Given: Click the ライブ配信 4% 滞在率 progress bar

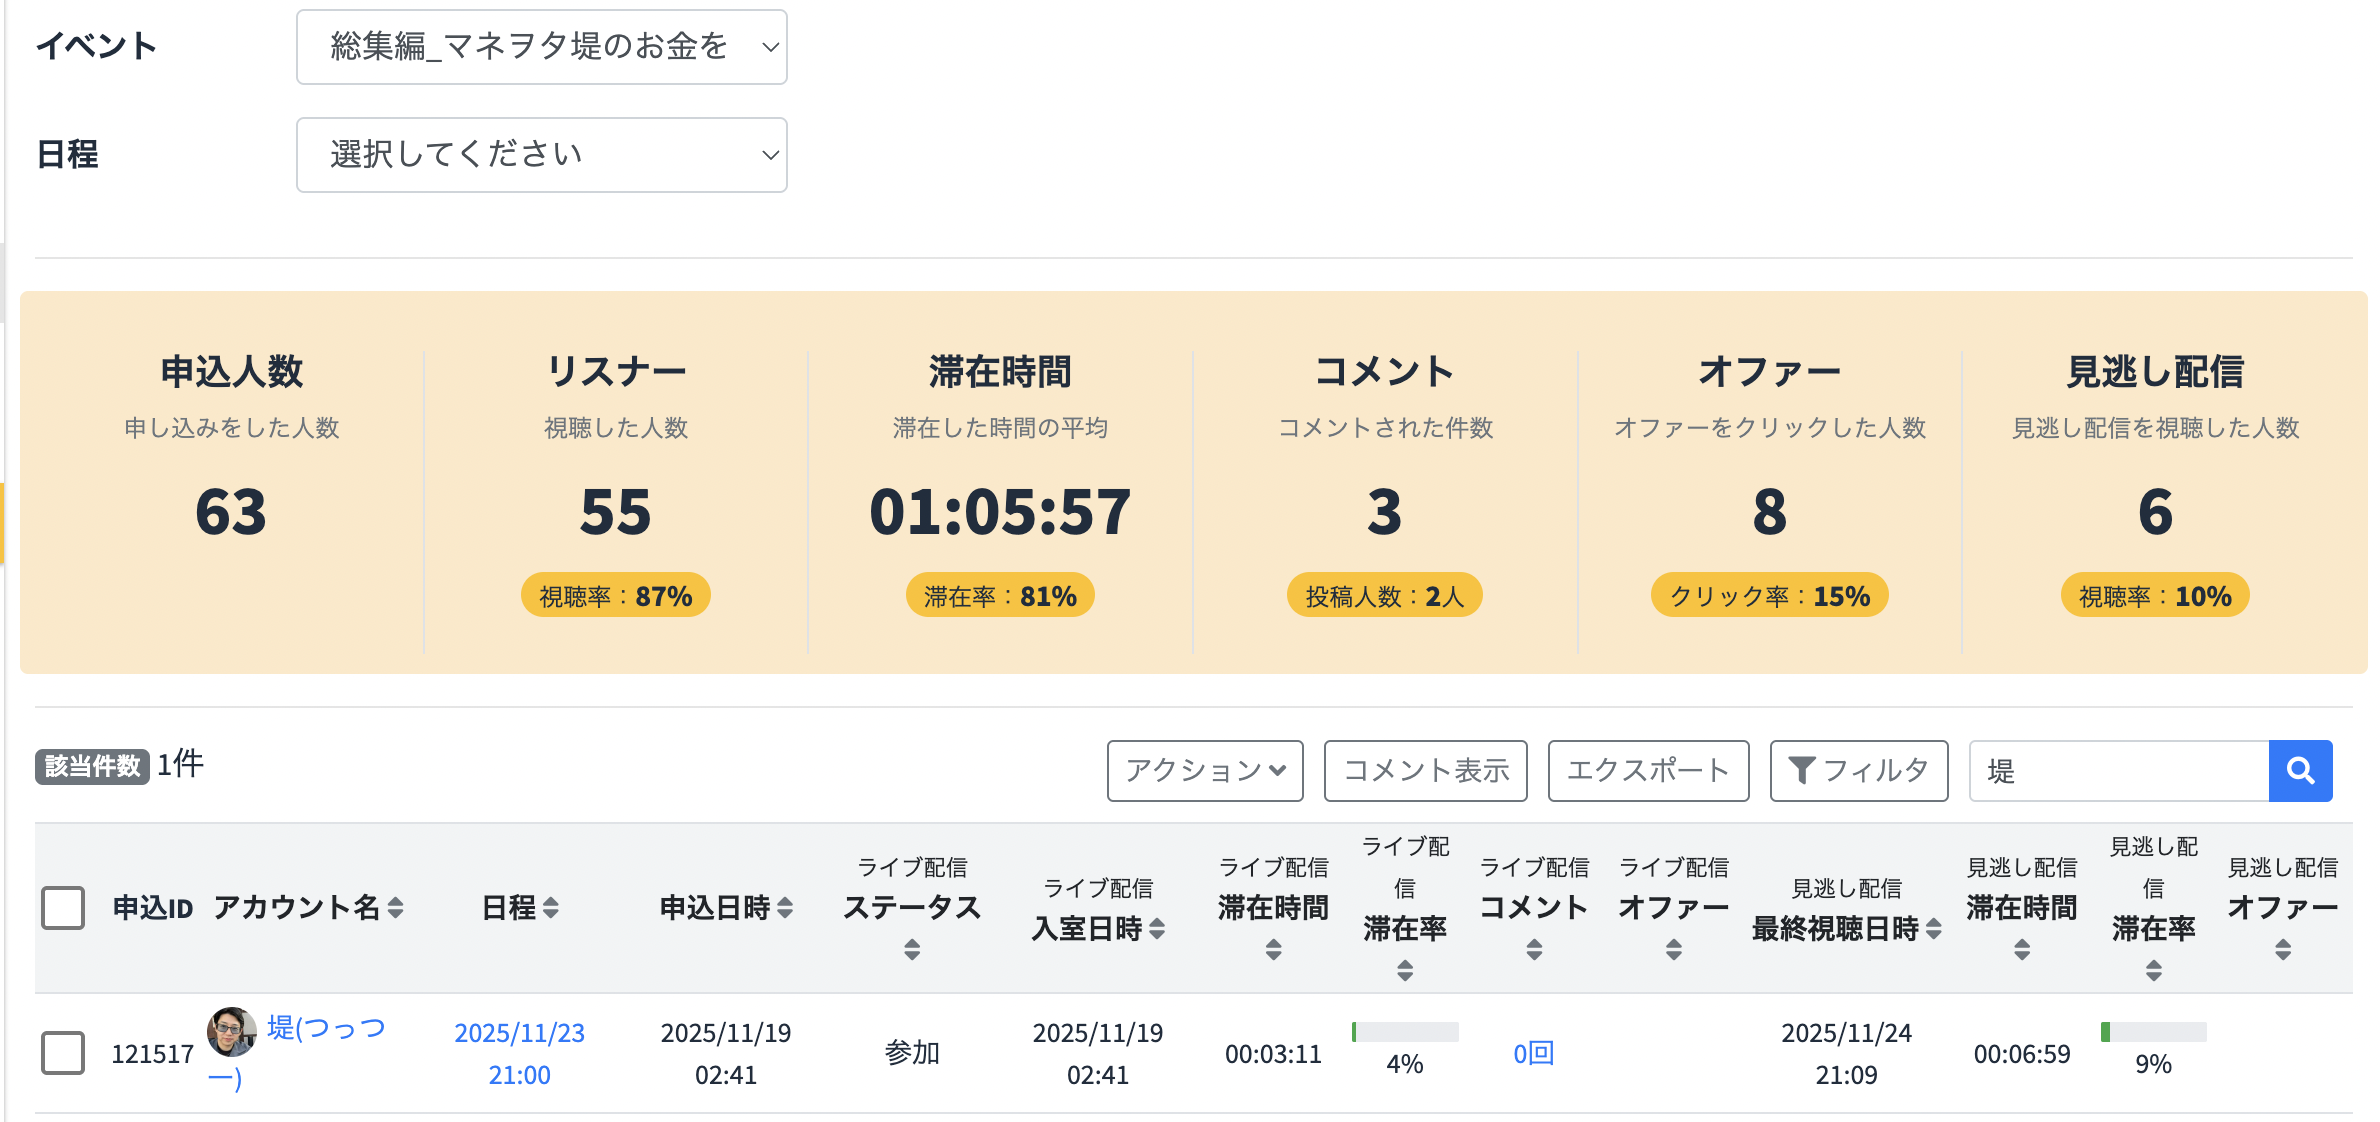Looking at the screenshot, I should point(1404,1032).
